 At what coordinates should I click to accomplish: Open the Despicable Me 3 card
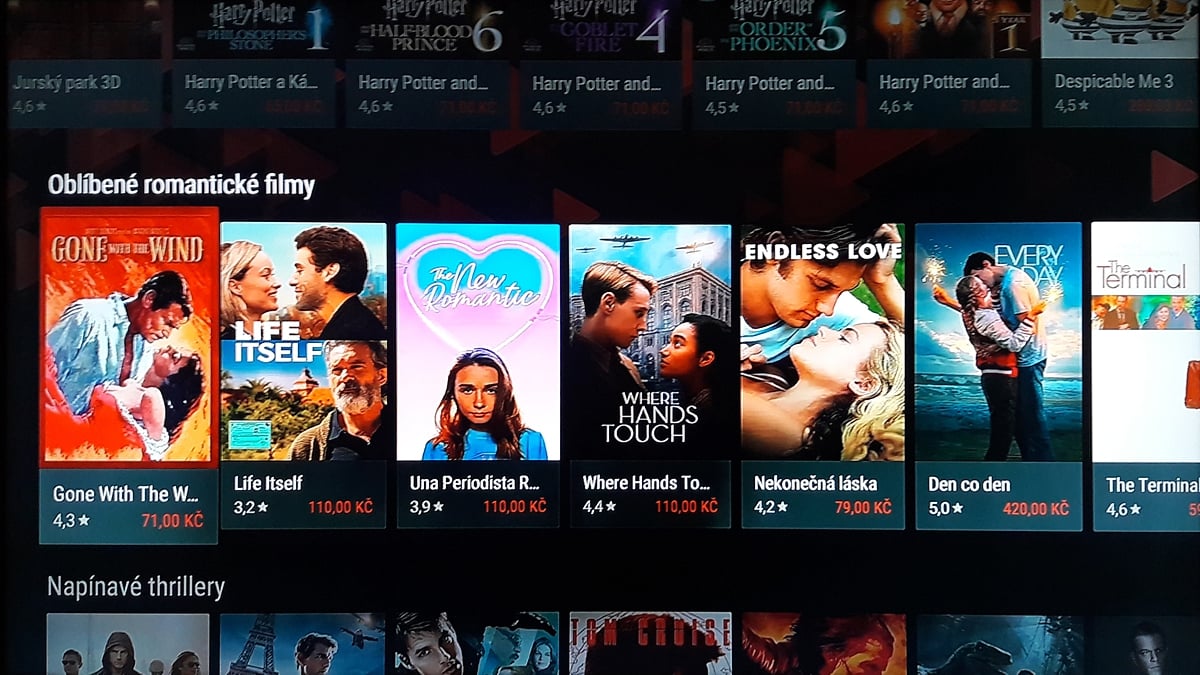click(x=1121, y=63)
